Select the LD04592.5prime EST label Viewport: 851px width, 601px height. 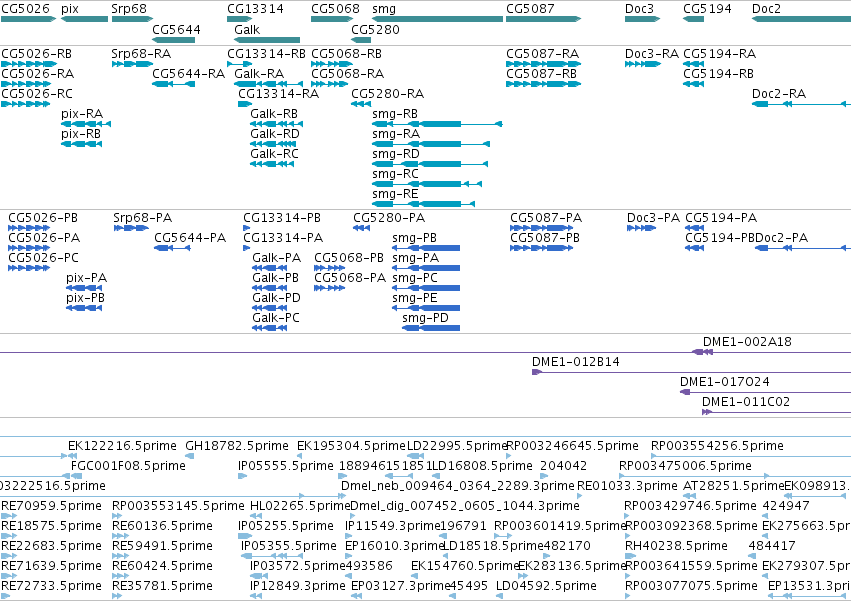click(x=546, y=586)
